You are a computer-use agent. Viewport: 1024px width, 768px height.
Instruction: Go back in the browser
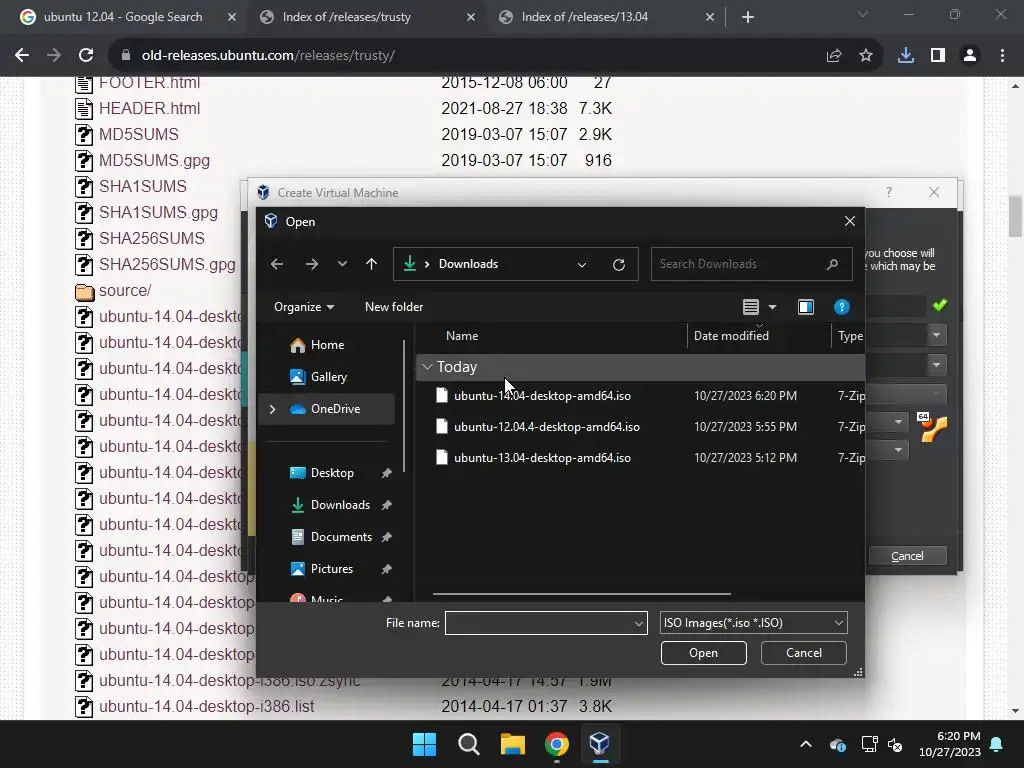pos(22,56)
